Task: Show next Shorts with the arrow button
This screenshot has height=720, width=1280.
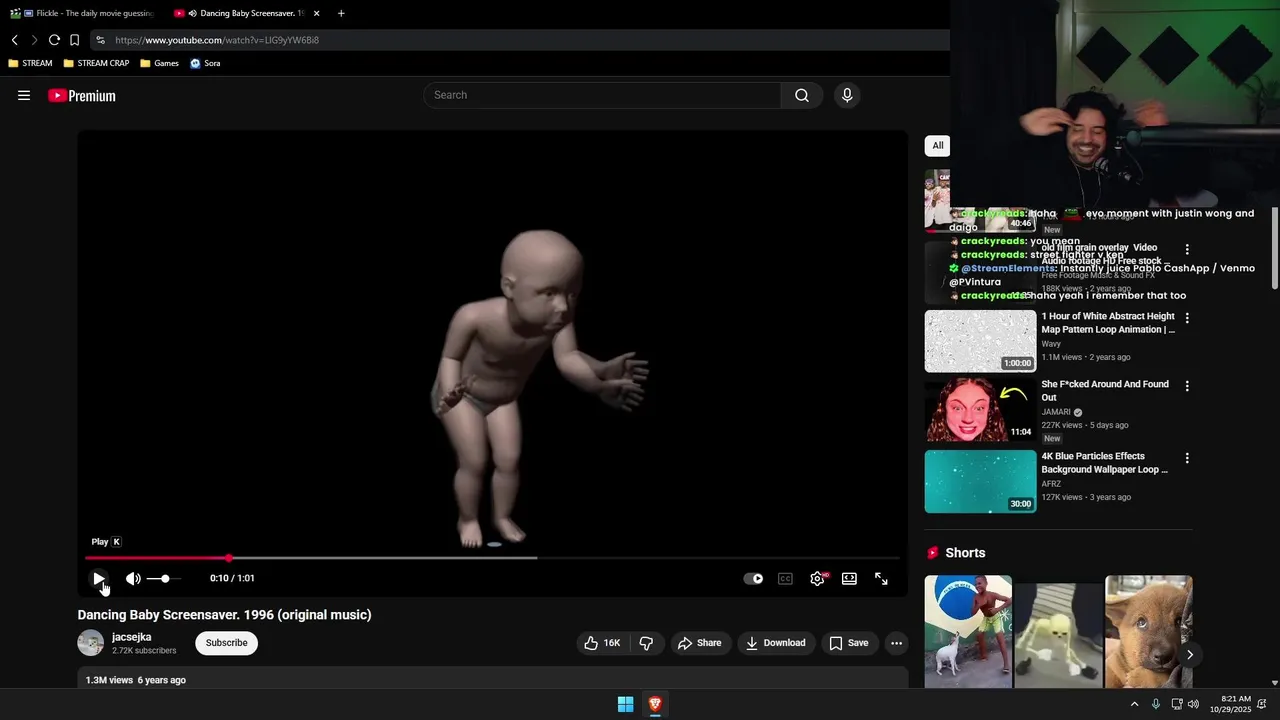Action: coord(1190,655)
